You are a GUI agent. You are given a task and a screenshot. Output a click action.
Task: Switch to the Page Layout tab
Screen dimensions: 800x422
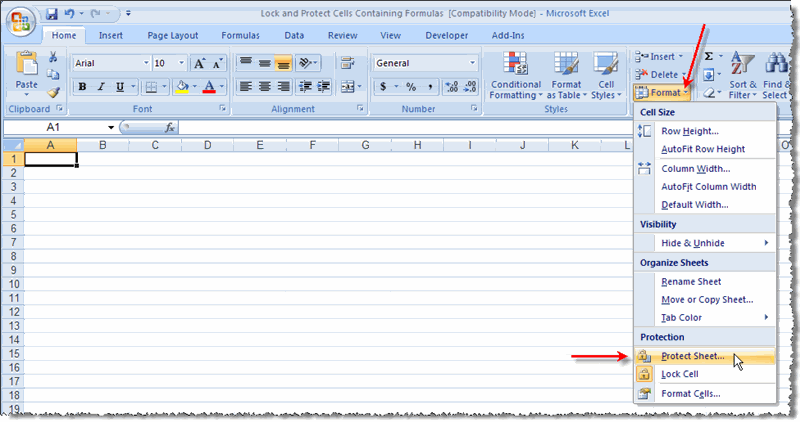point(172,35)
